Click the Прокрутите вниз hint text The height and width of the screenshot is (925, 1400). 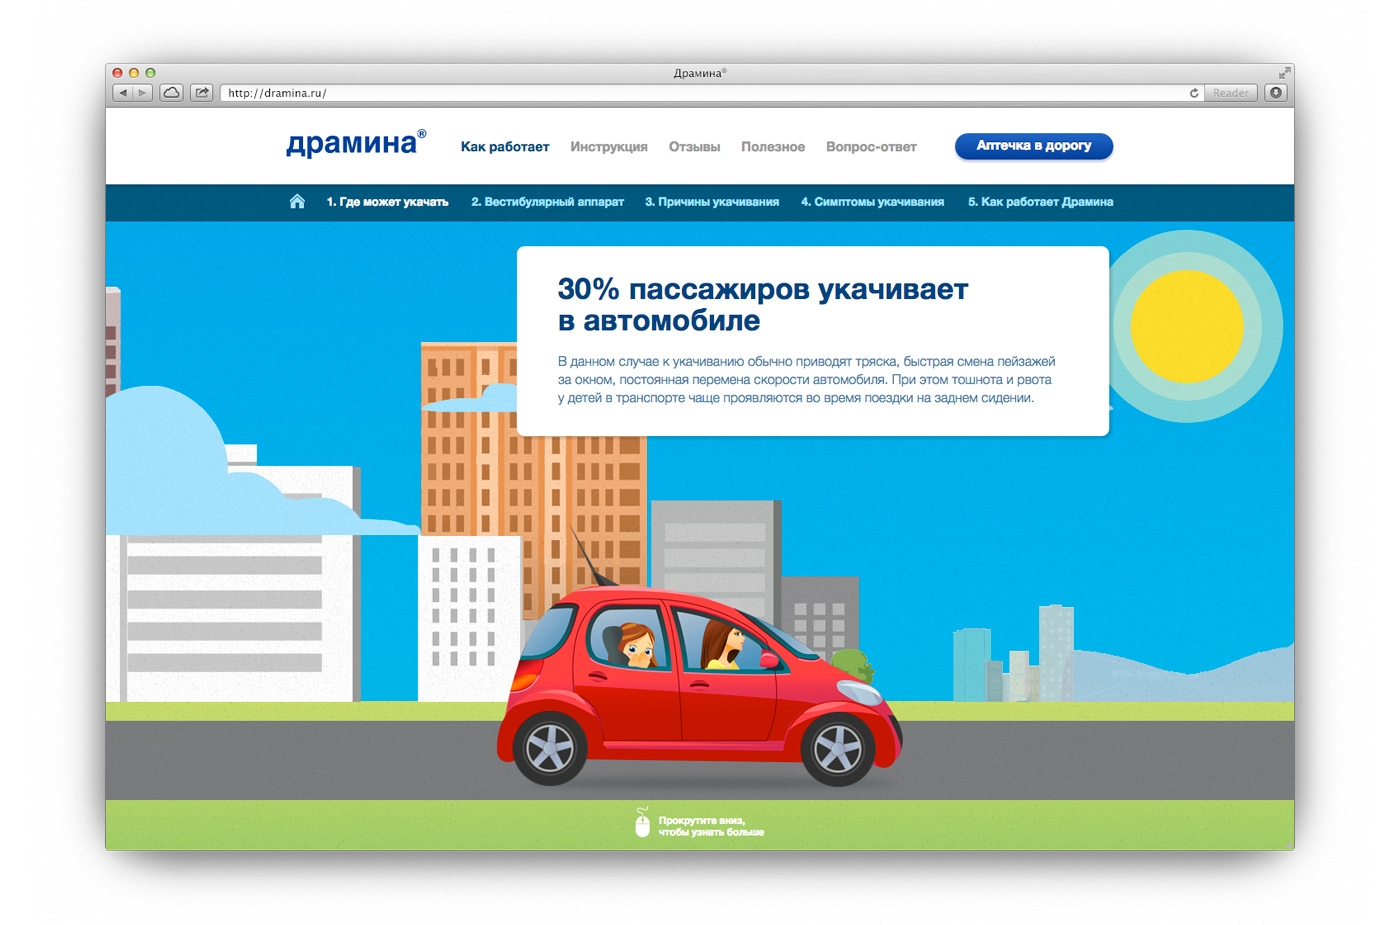tap(711, 826)
